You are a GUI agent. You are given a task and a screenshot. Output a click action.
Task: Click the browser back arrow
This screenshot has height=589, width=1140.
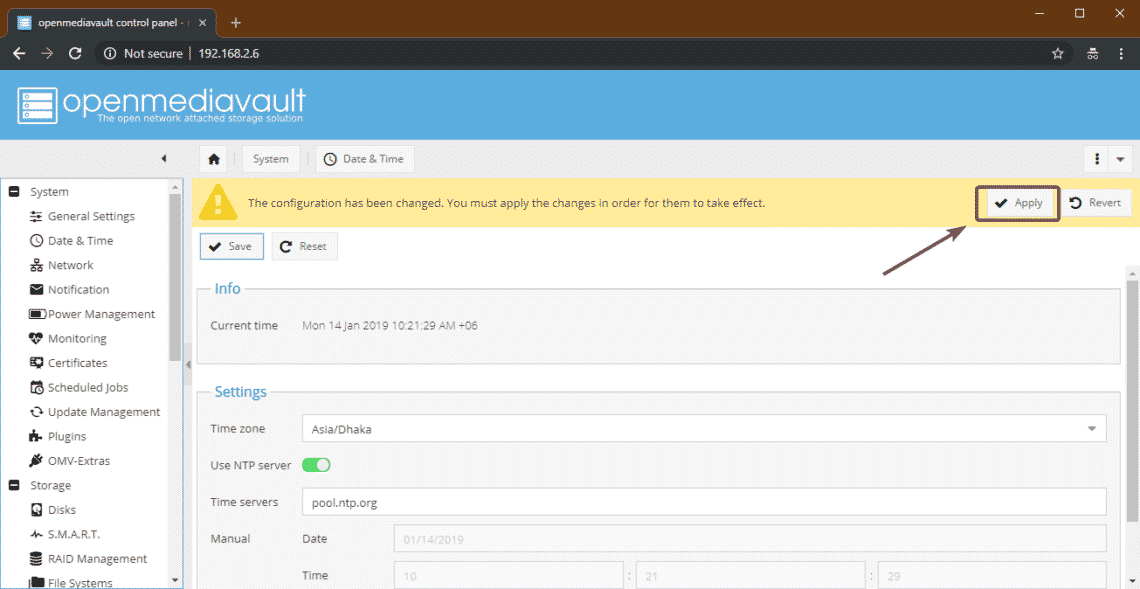(x=20, y=53)
